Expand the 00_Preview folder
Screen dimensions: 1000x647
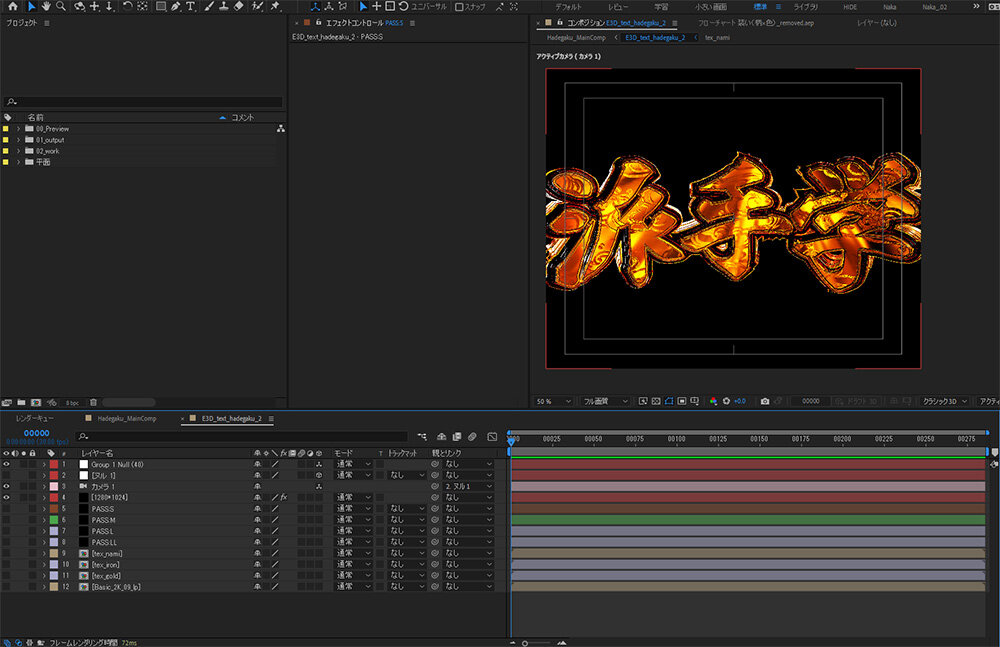[18, 129]
